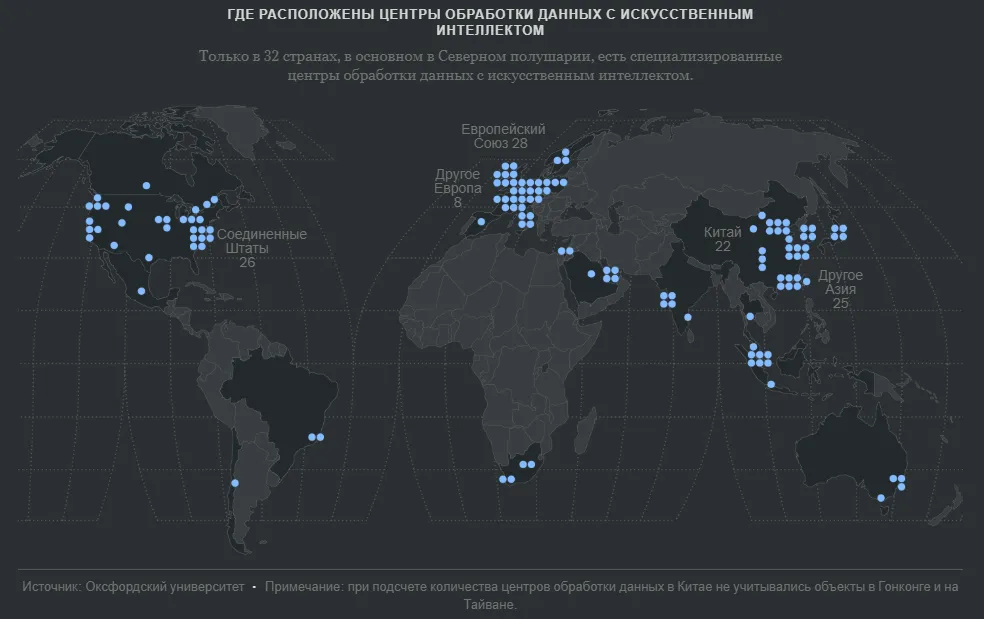This screenshot has height=619, width=984.
Task: Click the four-dot cluster in western India
Action: click(668, 300)
